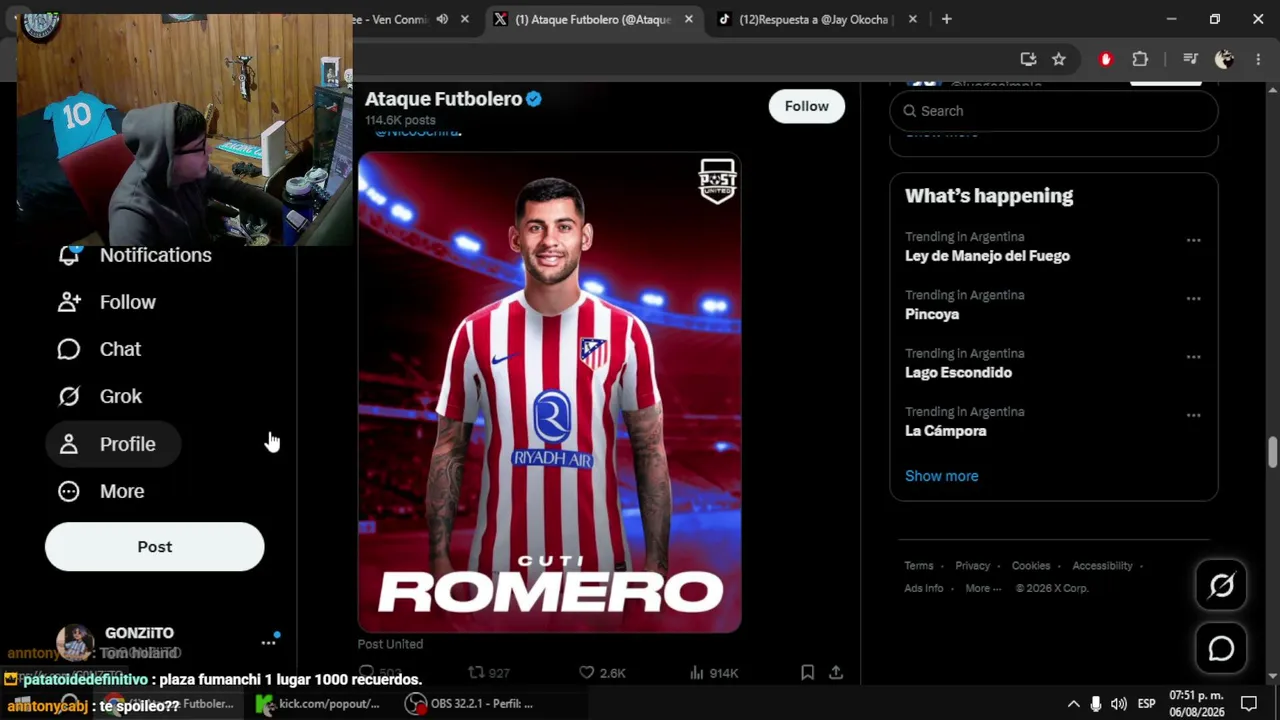Click the white Post button
Viewport: 1280px width, 720px height.
[x=155, y=547]
